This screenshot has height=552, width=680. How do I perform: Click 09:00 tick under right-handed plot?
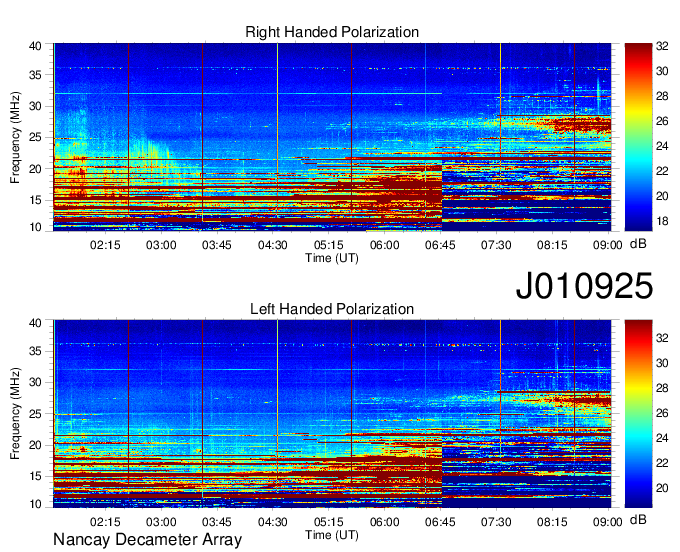[x=608, y=245]
